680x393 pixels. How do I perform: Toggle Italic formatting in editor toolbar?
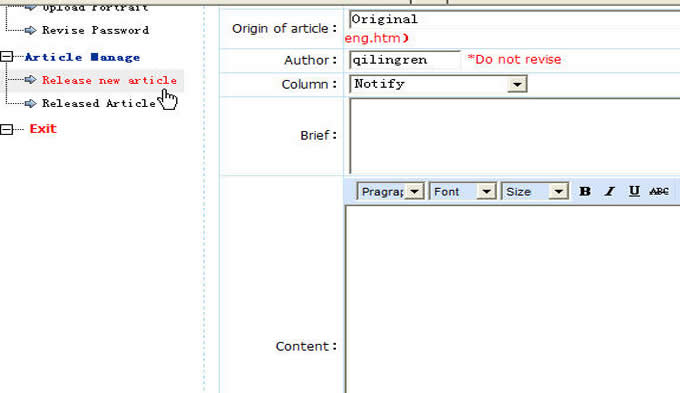click(x=610, y=191)
